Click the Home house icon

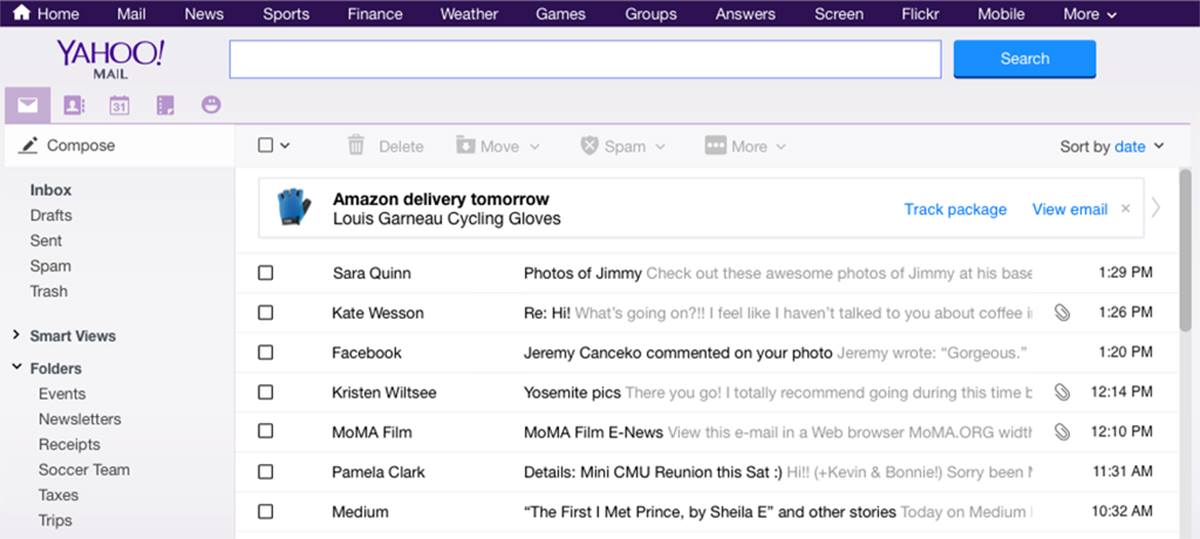click(x=21, y=13)
